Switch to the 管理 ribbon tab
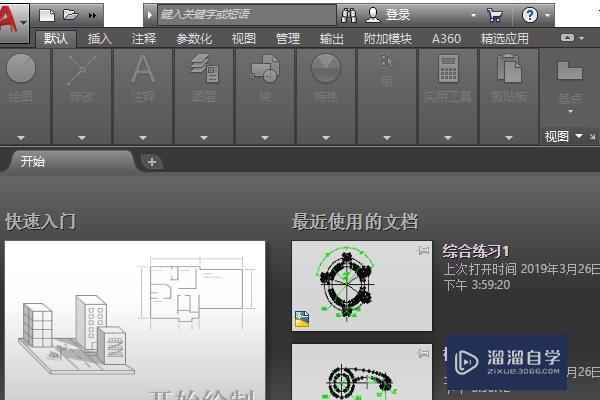The image size is (600, 400). [288, 39]
